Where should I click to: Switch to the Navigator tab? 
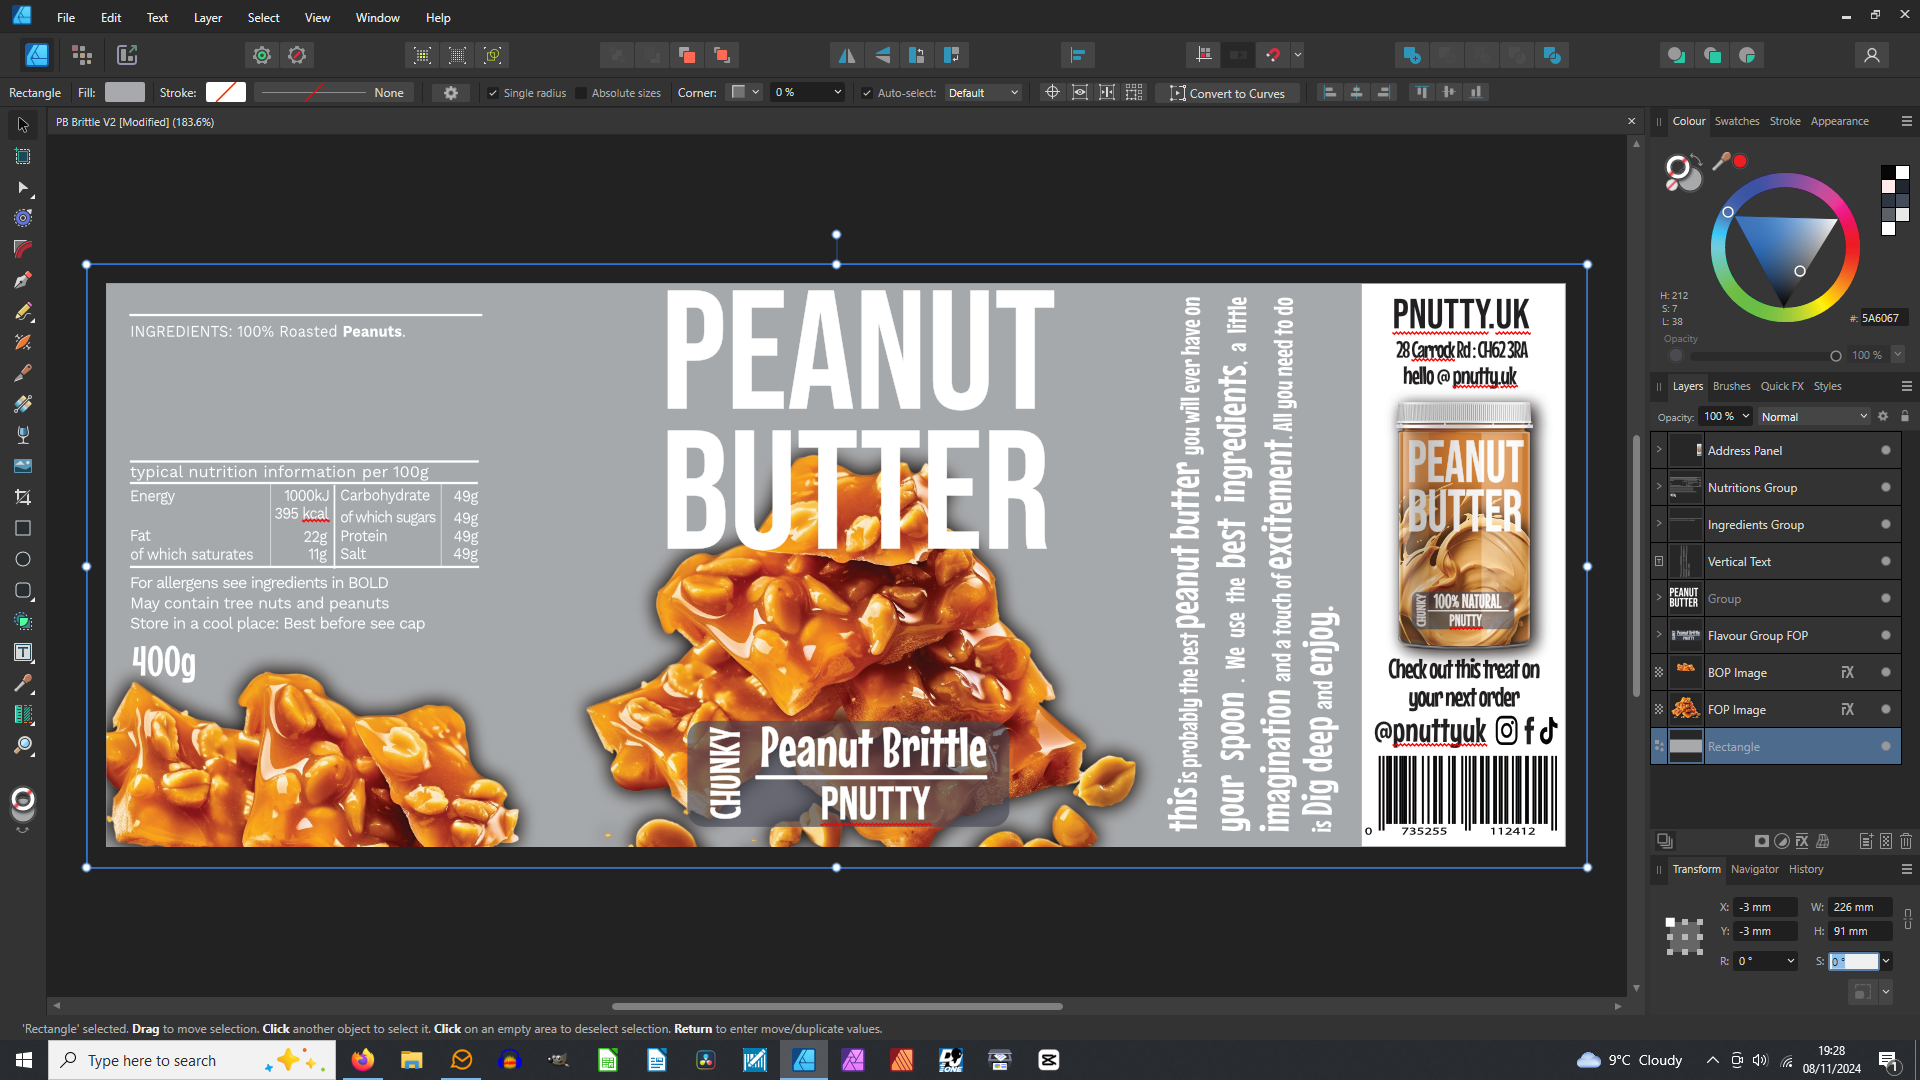click(x=1755, y=869)
